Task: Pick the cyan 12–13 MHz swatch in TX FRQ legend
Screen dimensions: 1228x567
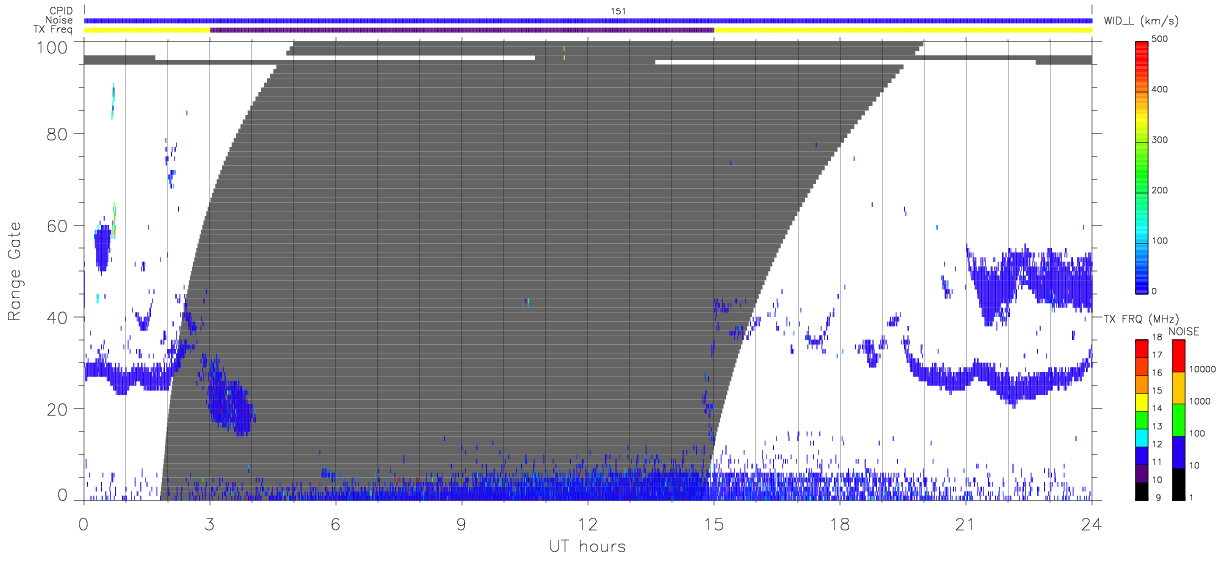Action: (x=1142, y=436)
